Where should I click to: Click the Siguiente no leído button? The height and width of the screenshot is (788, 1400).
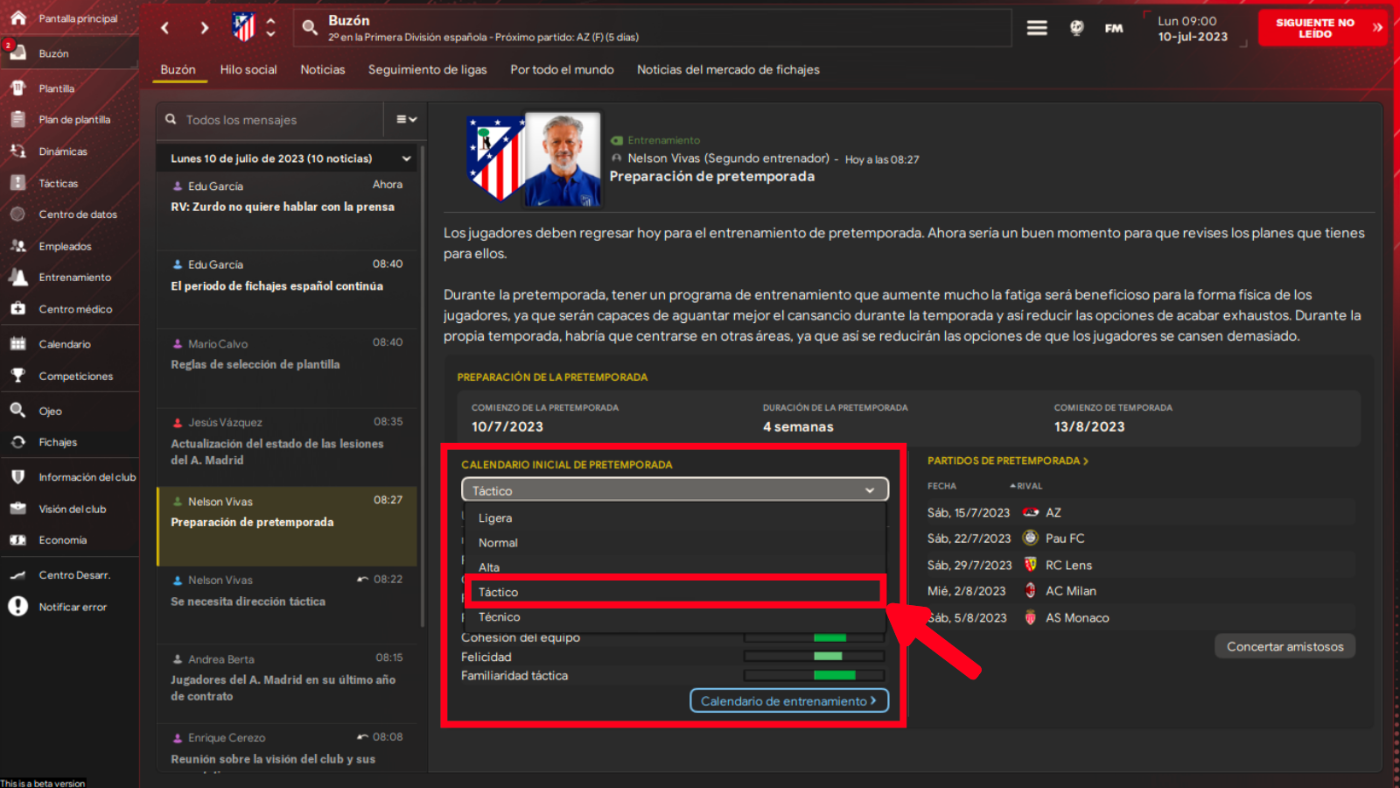tap(1322, 28)
